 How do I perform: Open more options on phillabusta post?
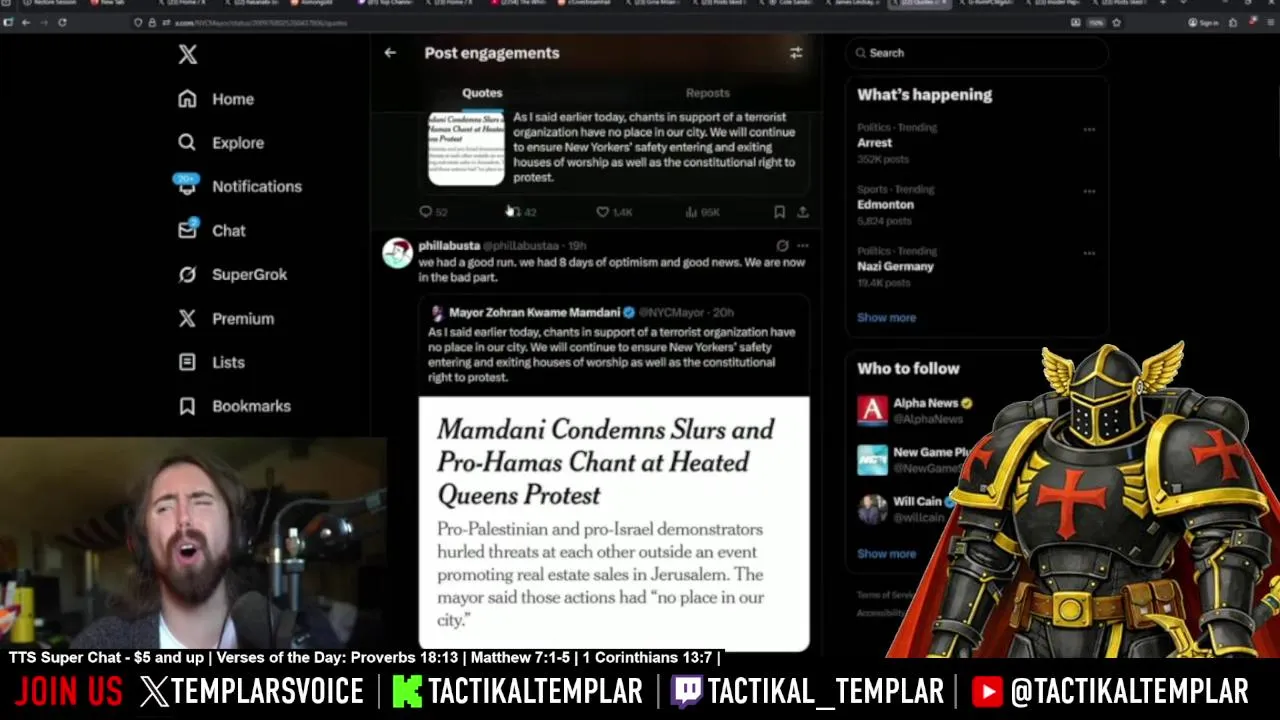[802, 246]
